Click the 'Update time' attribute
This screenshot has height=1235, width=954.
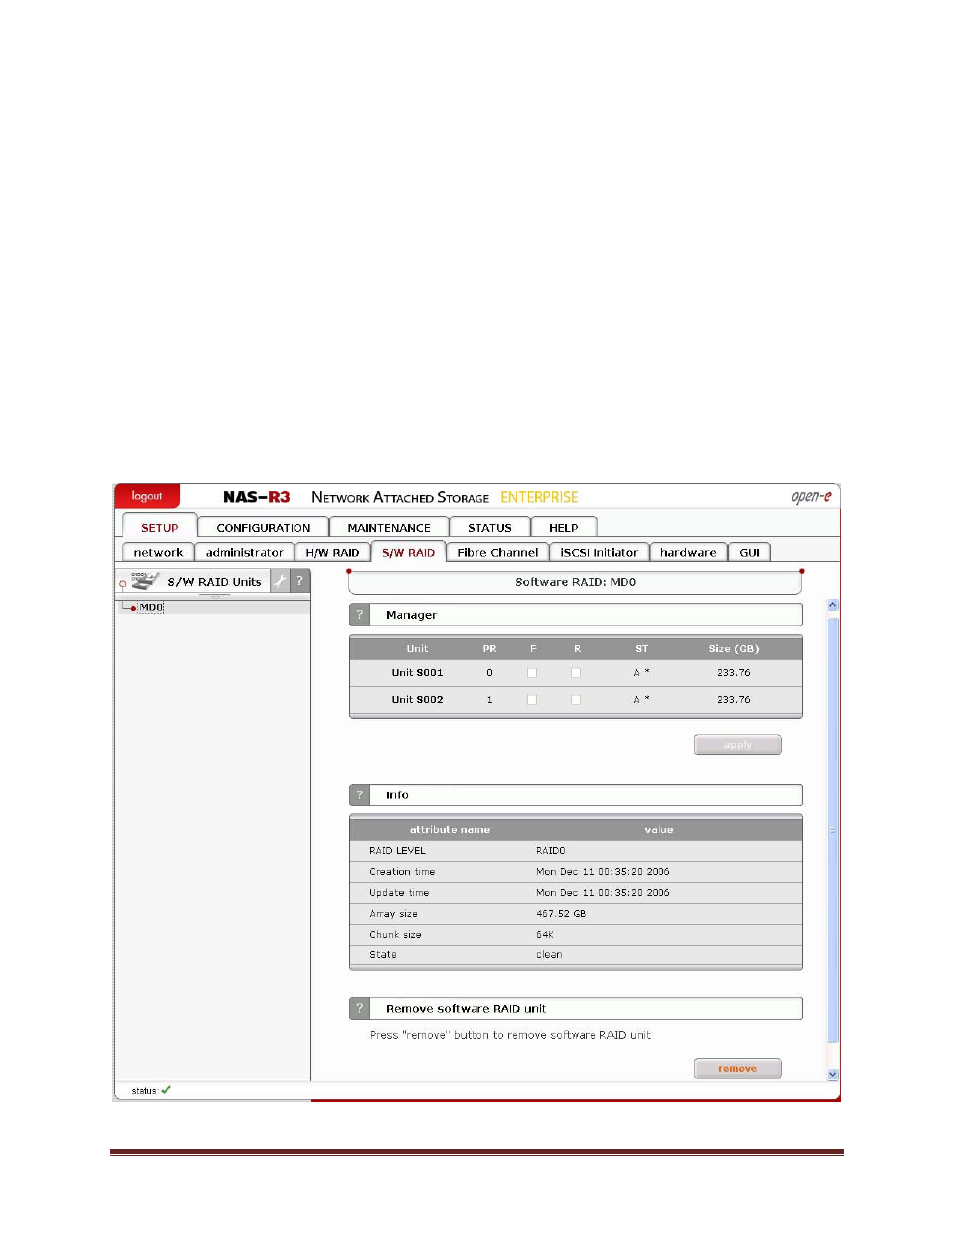[399, 893]
